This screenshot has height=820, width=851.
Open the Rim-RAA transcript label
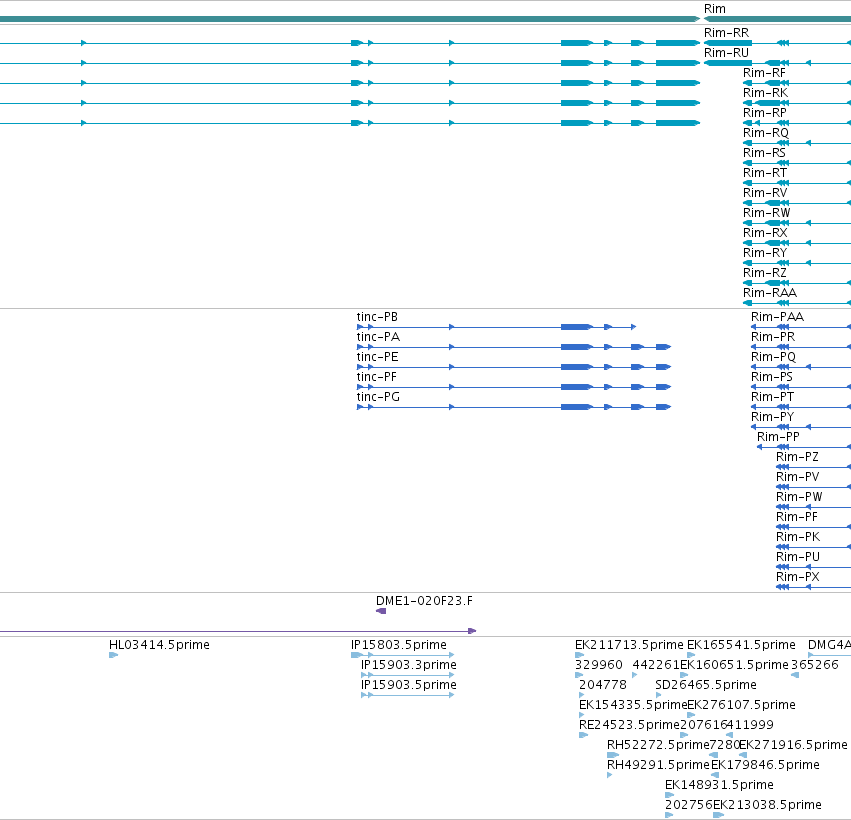(770, 293)
